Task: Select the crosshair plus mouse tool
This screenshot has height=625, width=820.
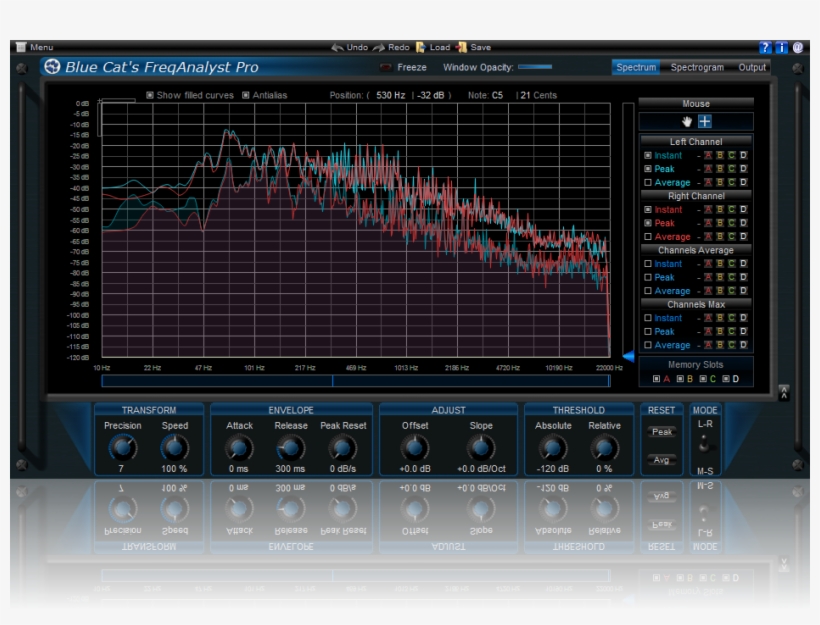Action: coord(704,122)
